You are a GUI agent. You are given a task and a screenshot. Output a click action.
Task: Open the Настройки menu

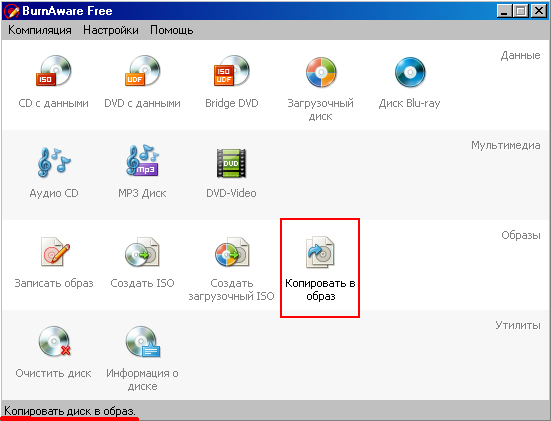111,30
